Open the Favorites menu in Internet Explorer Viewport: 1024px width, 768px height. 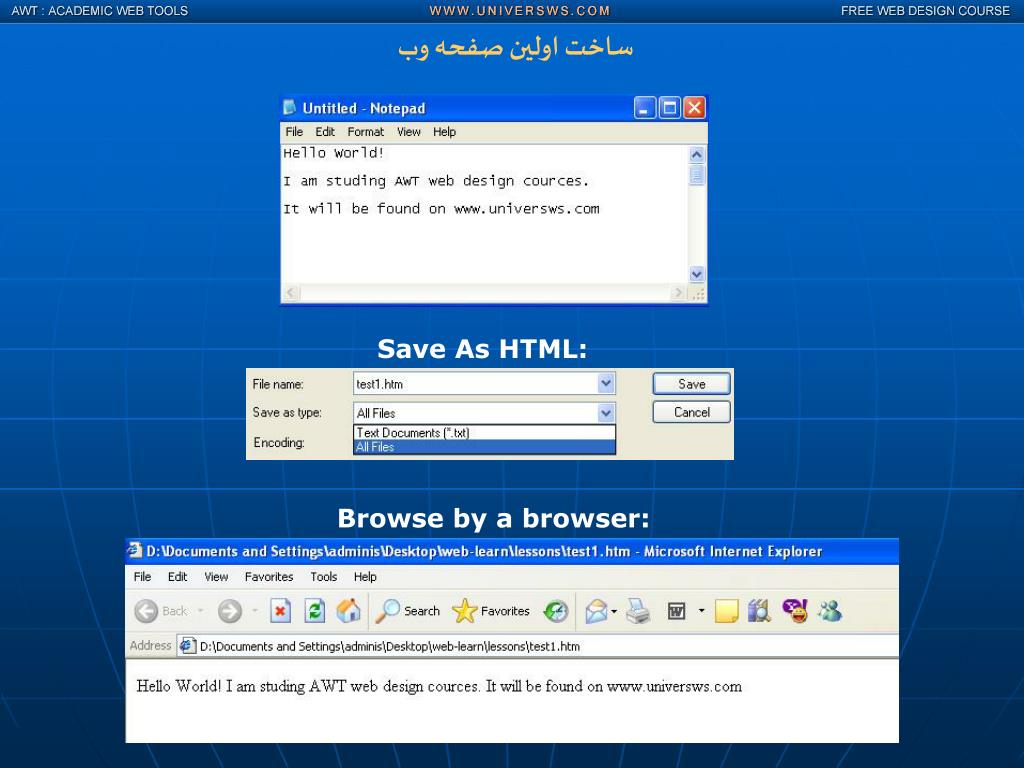(x=268, y=577)
